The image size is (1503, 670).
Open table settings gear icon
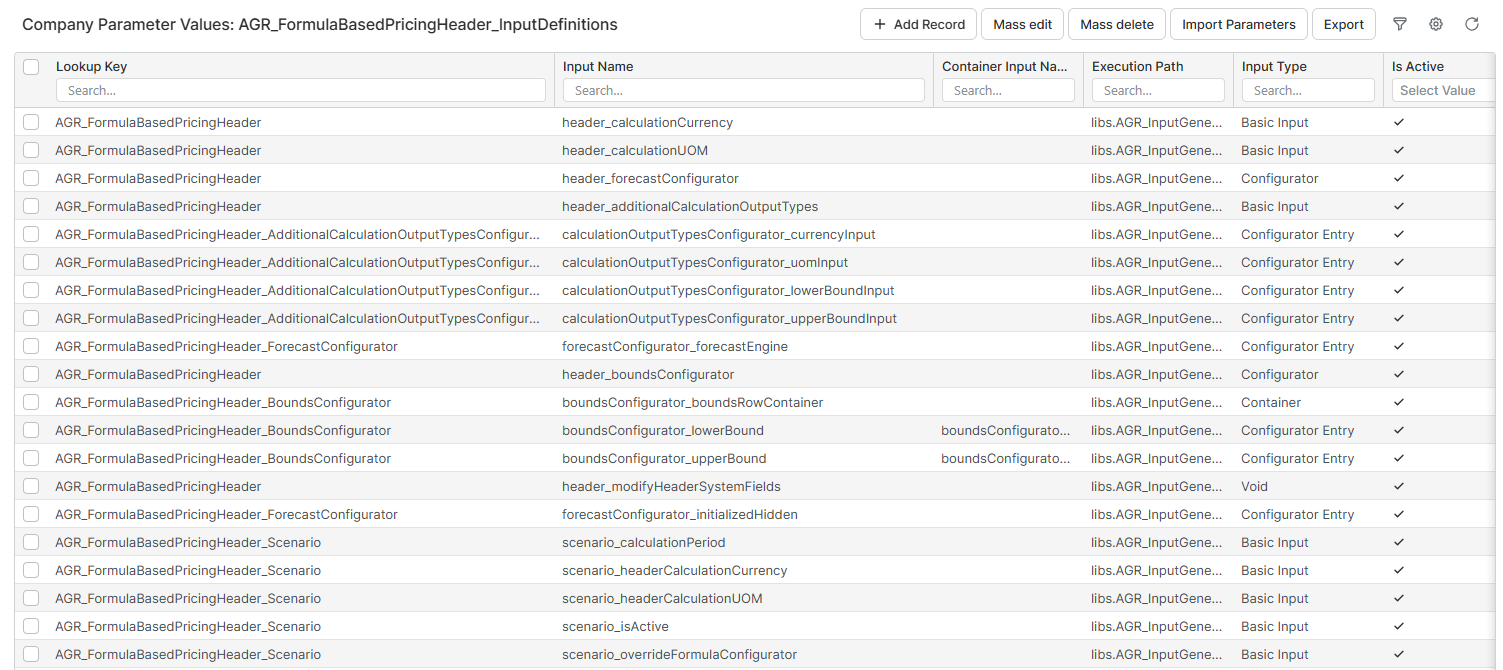pyautogui.click(x=1436, y=24)
